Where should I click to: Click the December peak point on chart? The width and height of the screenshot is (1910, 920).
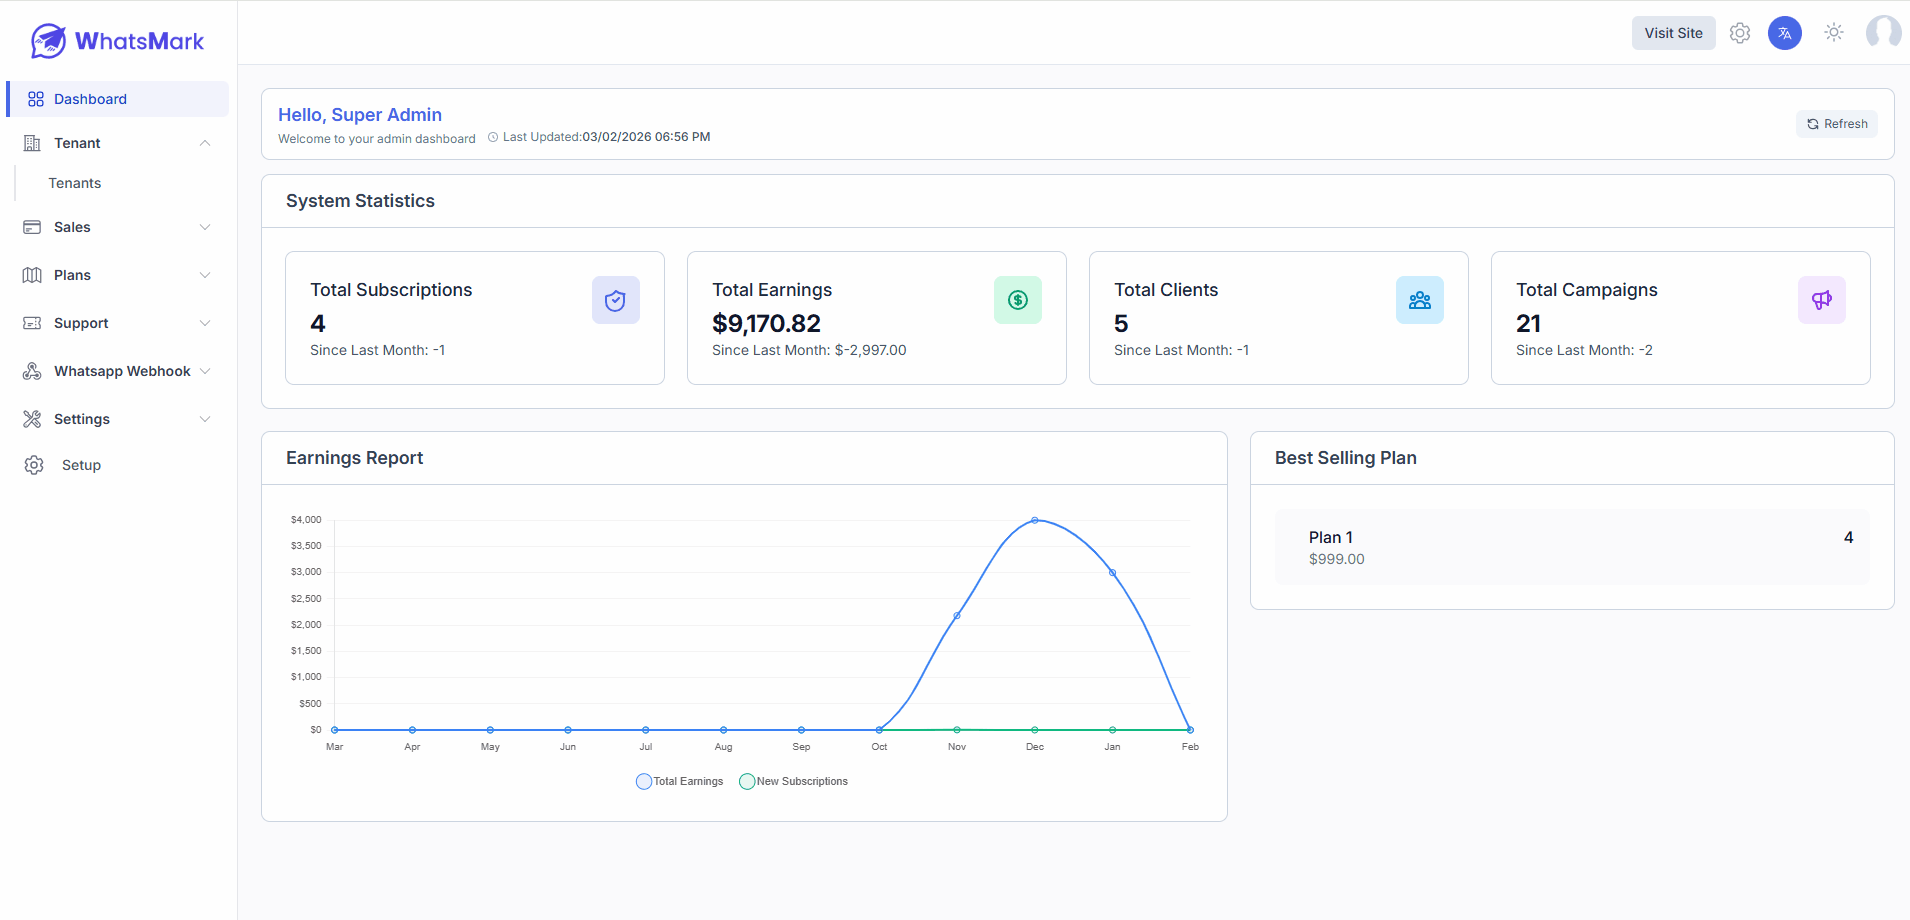point(1035,520)
